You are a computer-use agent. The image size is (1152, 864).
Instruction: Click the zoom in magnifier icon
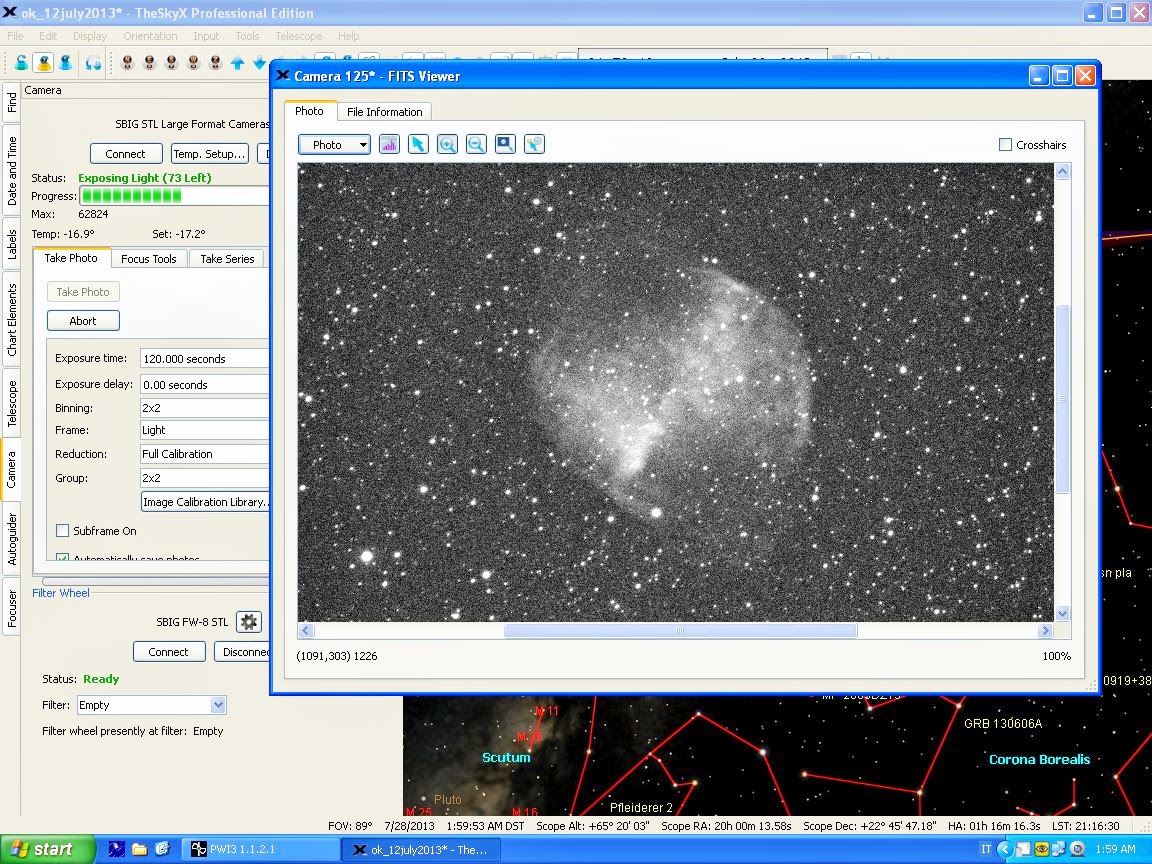tap(447, 145)
